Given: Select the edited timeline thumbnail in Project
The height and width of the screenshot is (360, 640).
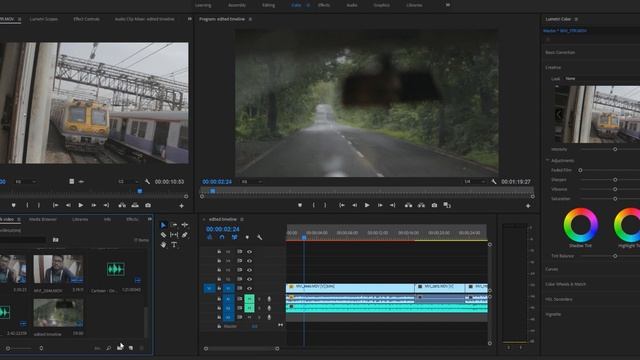Looking at the screenshot, I should pos(58,313).
